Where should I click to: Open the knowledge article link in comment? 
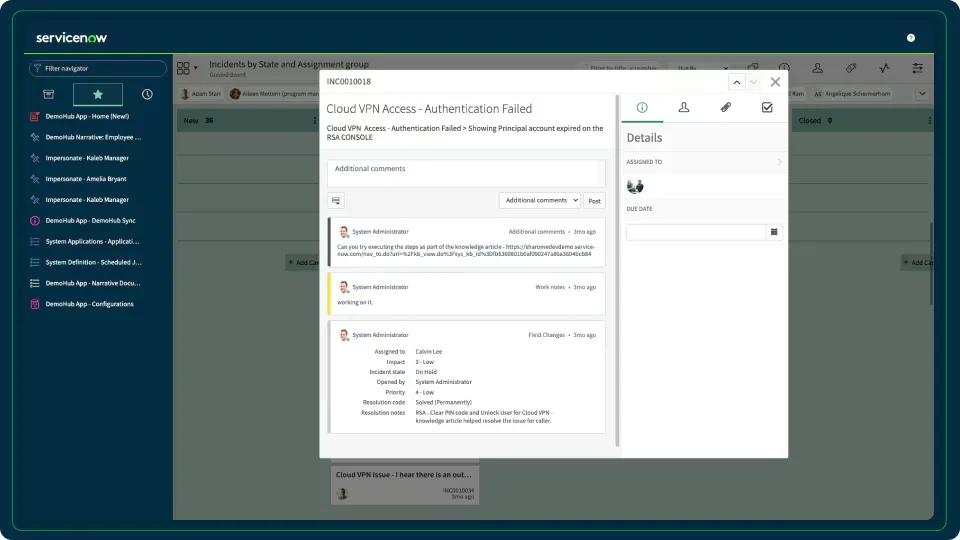465,250
